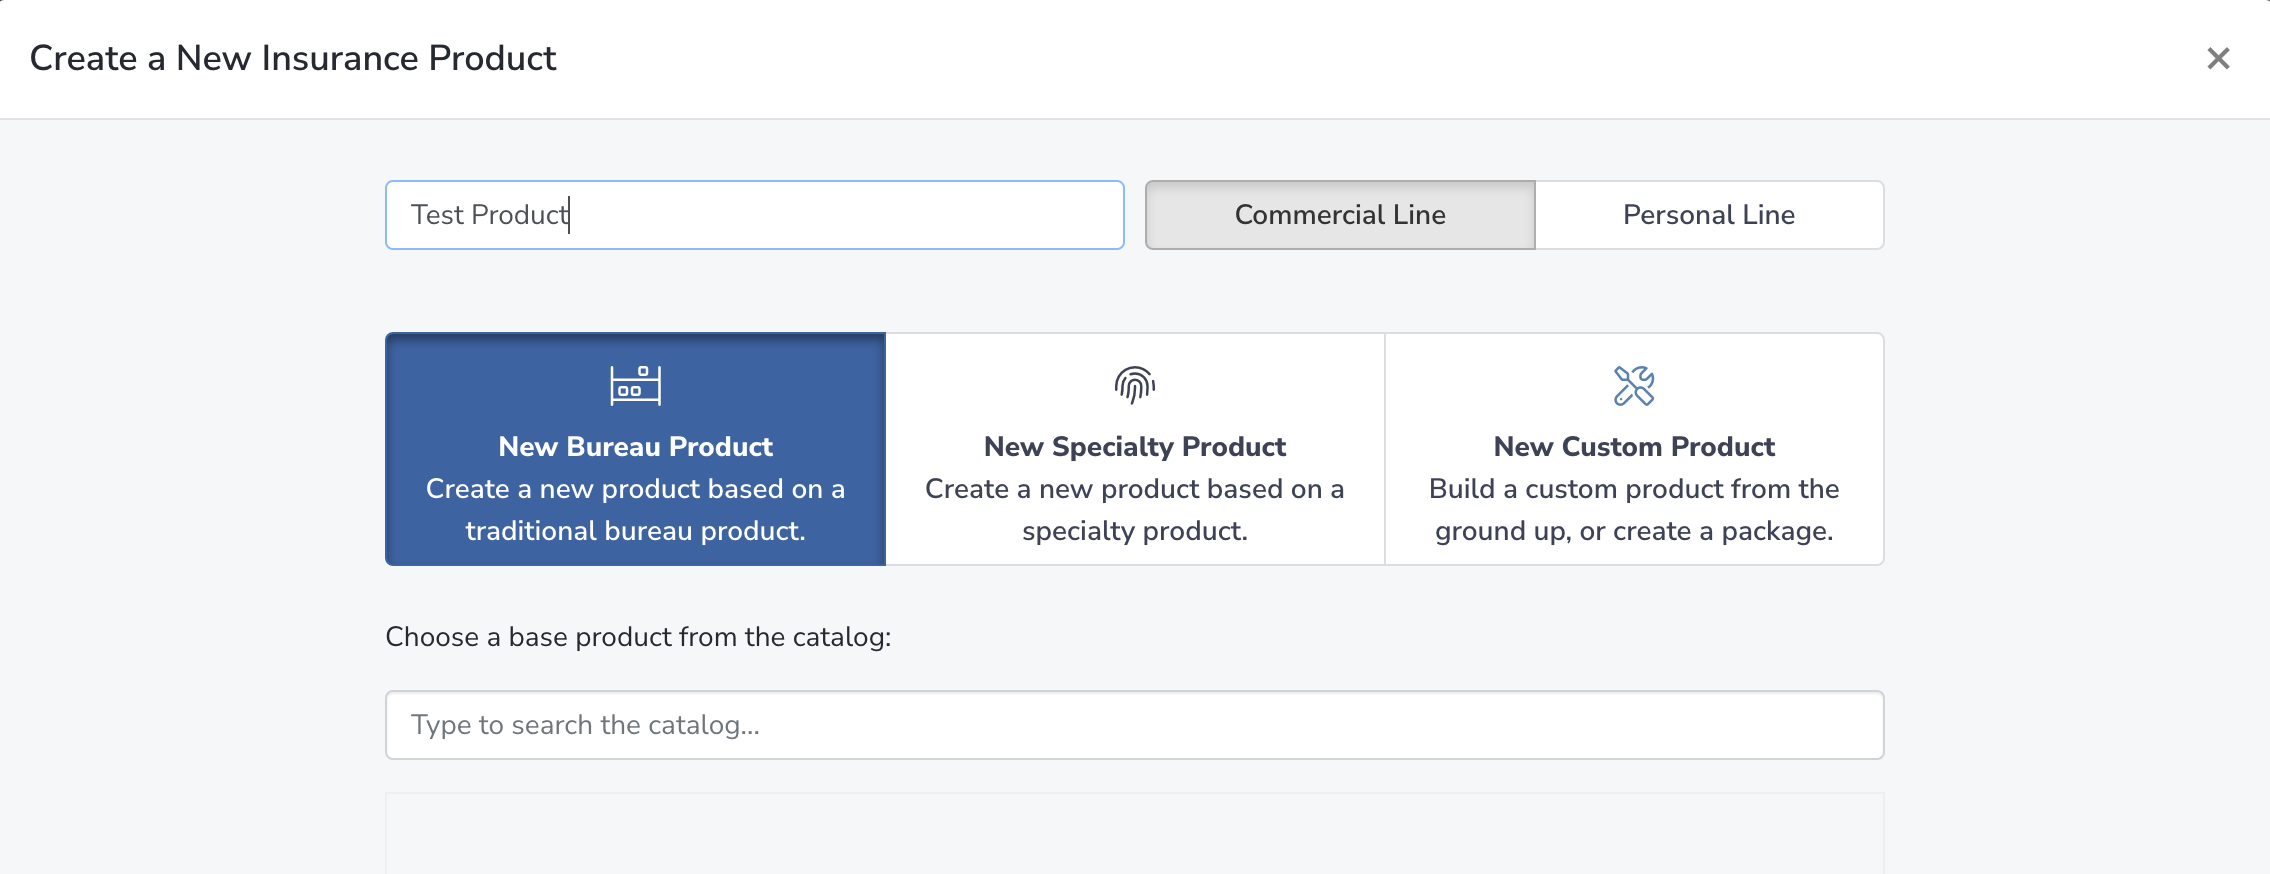
Task: Click the 'Type to search the catalog' placeholder
Action: coord(585,725)
